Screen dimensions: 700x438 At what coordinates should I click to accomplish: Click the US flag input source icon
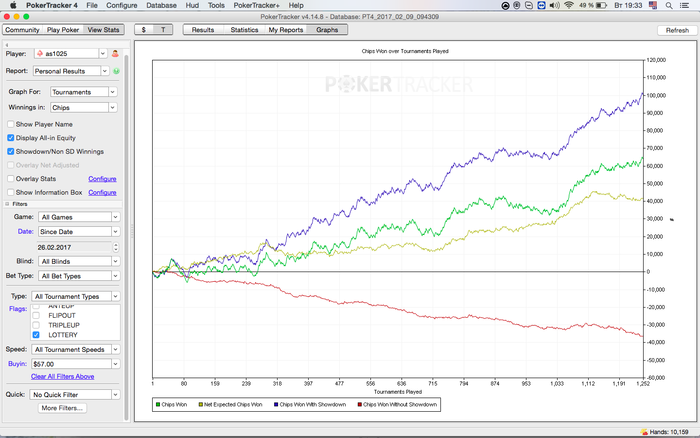(x=653, y=5)
